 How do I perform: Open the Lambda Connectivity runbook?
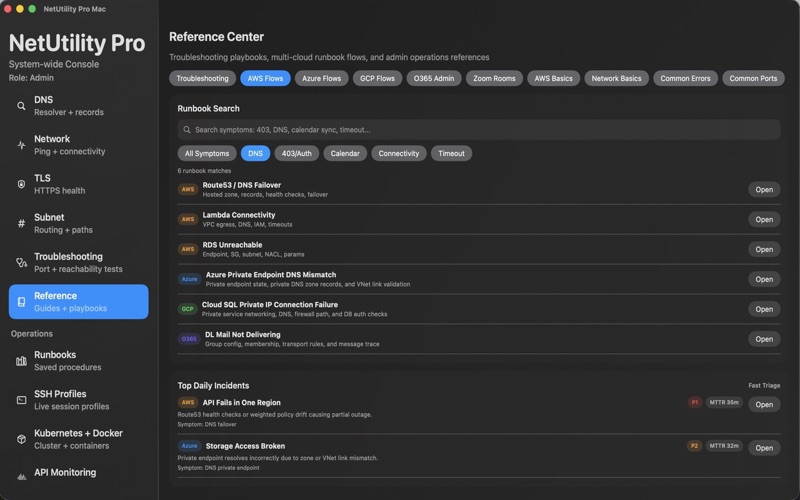pyautogui.click(x=764, y=219)
